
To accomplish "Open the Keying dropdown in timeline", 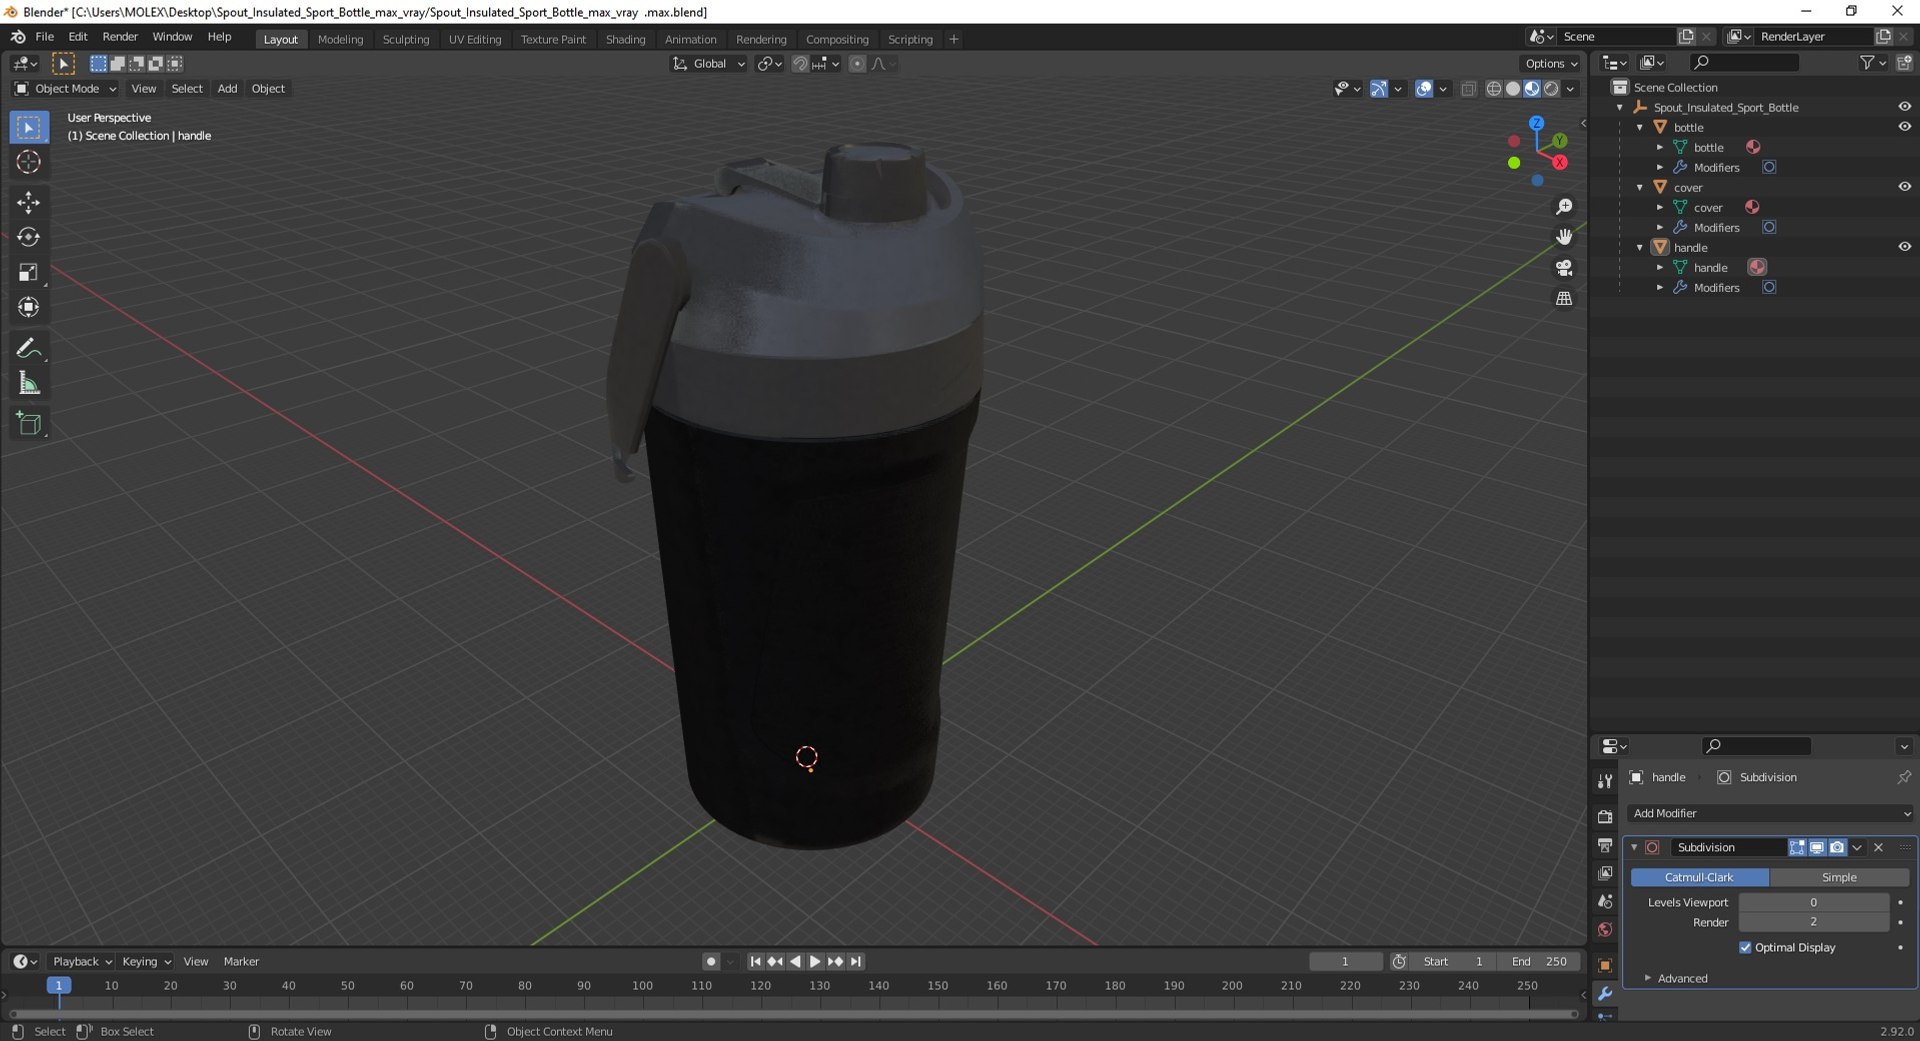I will pos(146,961).
